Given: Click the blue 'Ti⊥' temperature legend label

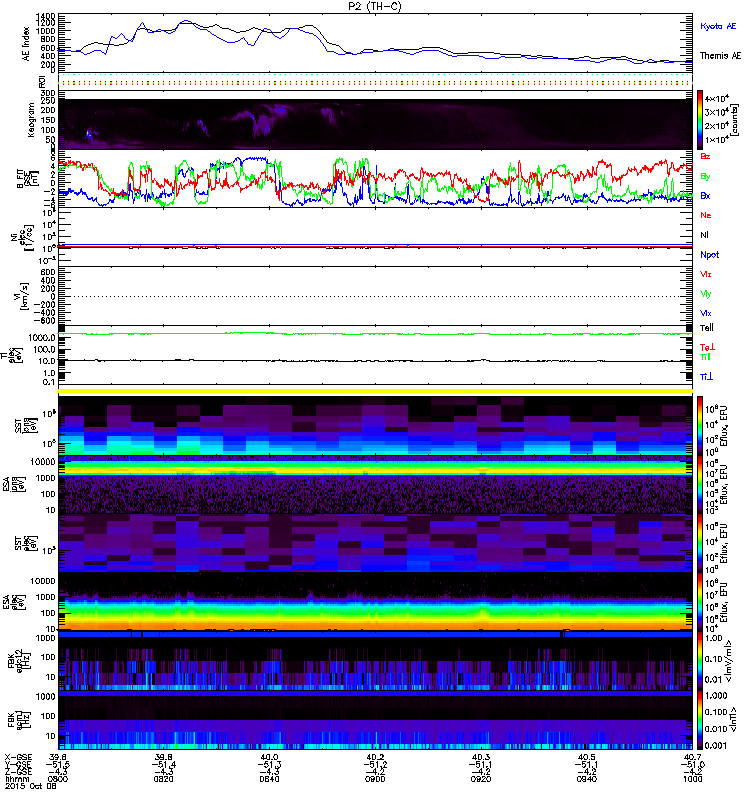Looking at the screenshot, I should coord(706,377).
